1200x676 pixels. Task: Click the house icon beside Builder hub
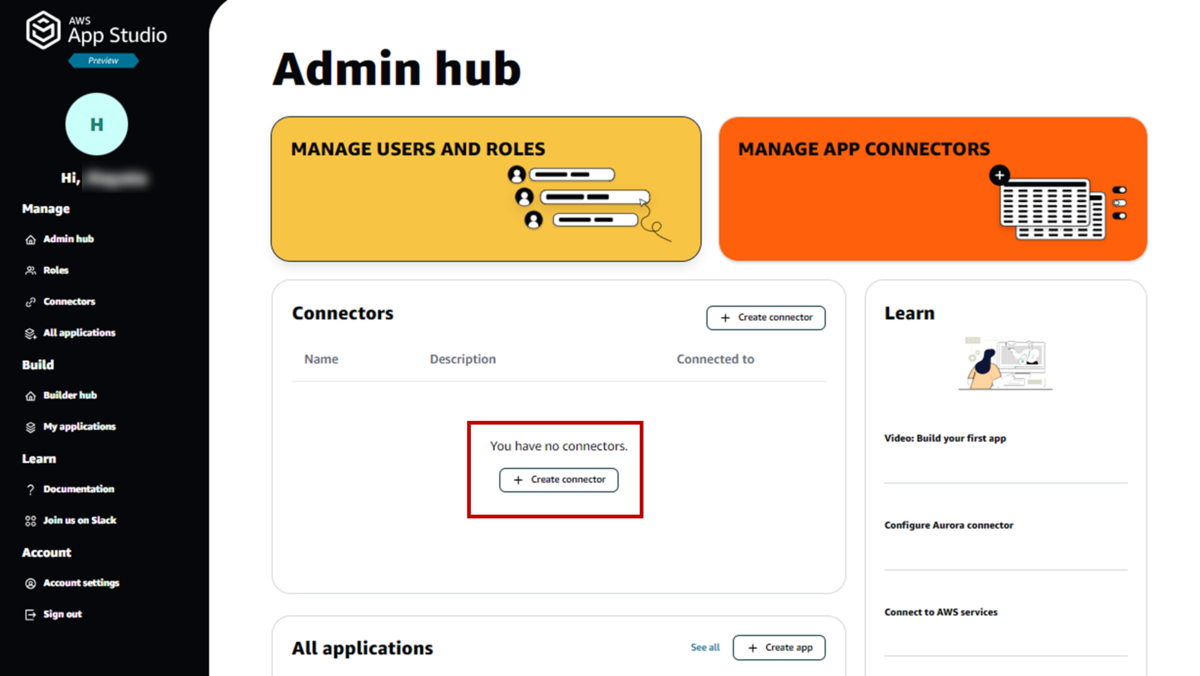pyautogui.click(x=30, y=396)
